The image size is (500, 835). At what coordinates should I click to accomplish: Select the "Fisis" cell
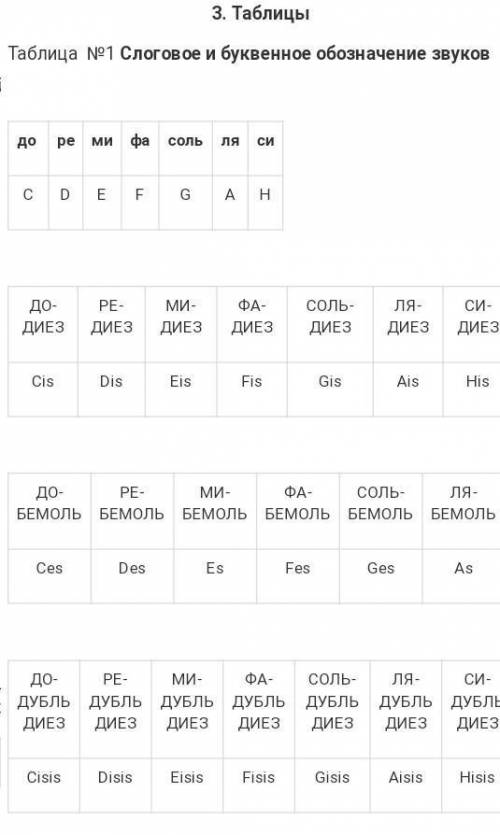(x=259, y=785)
